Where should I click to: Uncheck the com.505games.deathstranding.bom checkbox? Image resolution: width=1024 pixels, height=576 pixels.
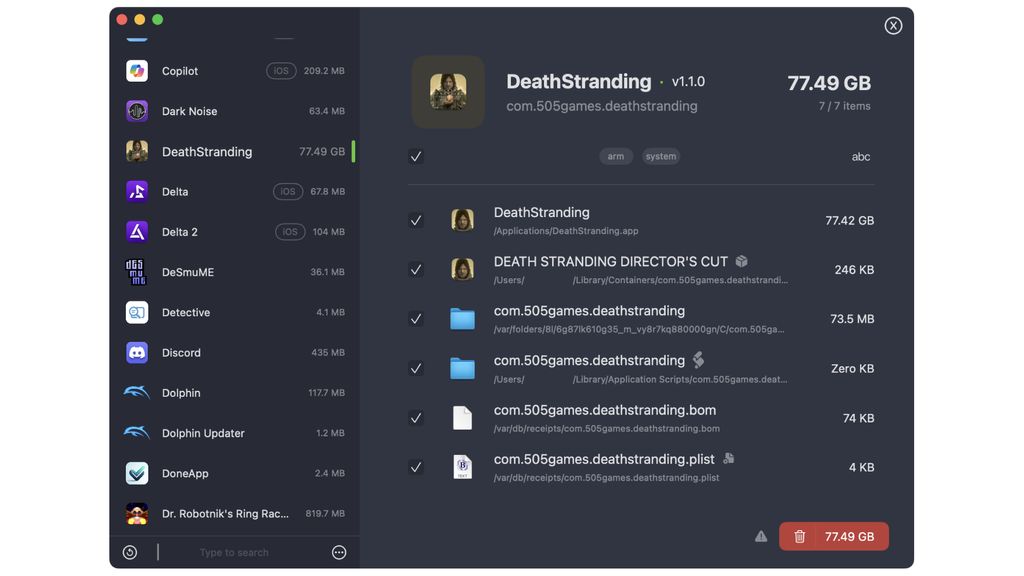(x=416, y=418)
